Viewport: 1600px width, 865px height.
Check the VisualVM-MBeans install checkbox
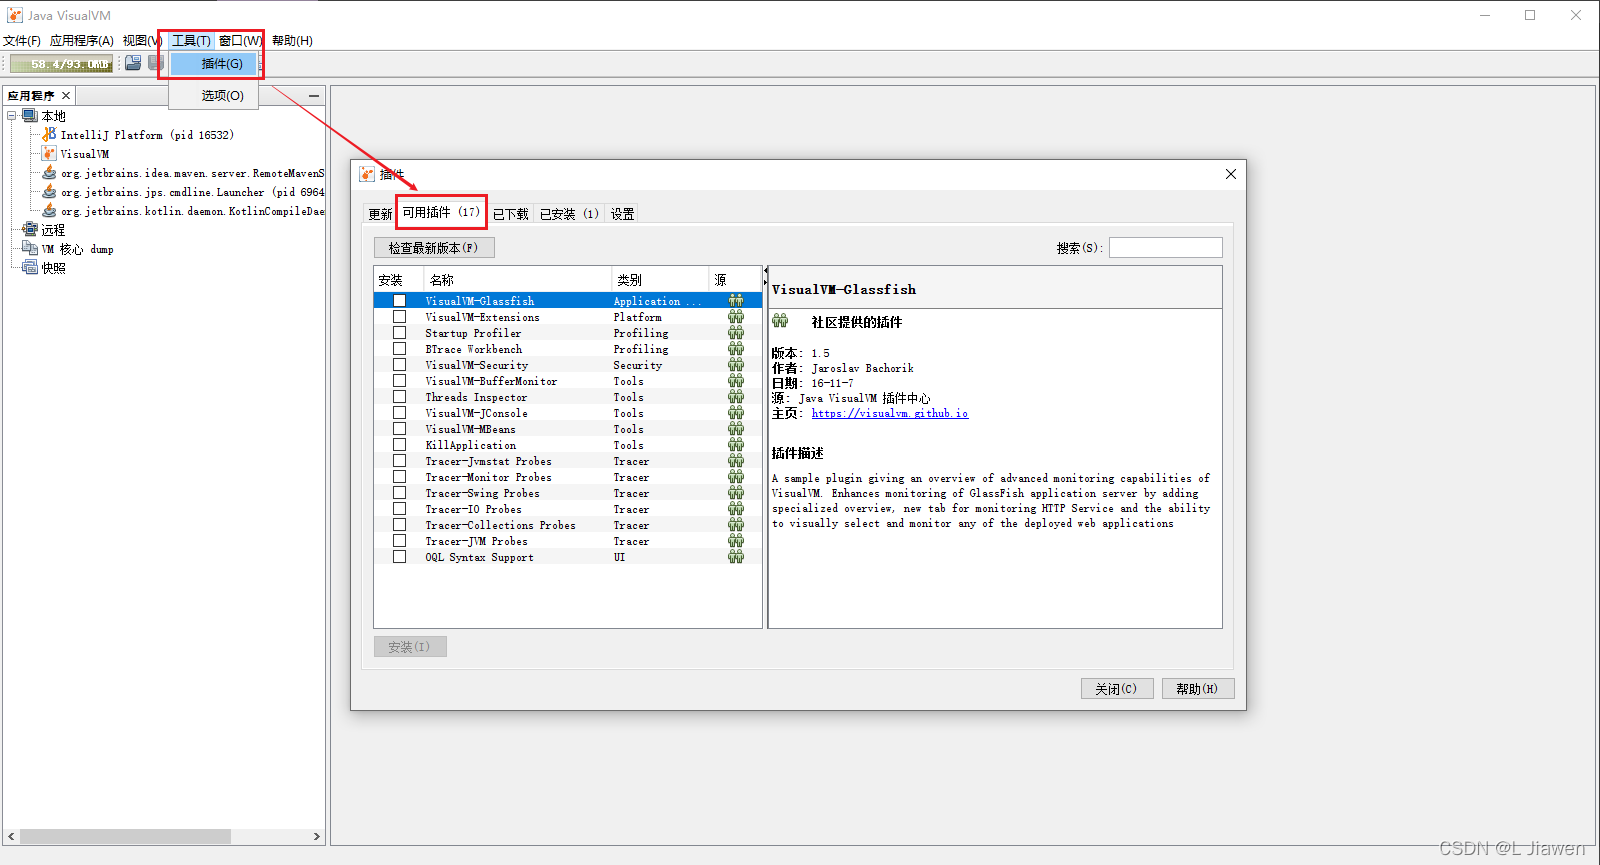coord(399,428)
